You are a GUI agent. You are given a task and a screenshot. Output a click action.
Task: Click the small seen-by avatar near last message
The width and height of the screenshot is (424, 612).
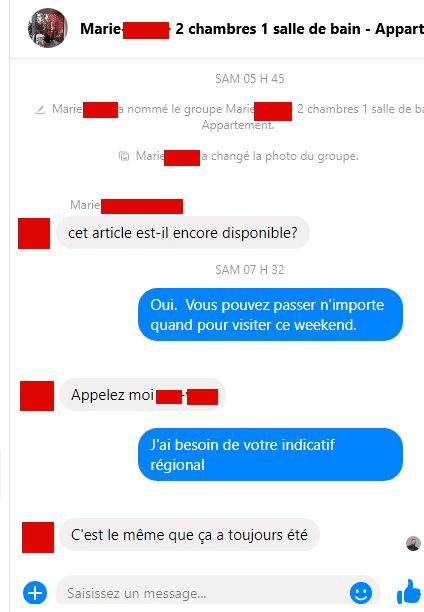pos(413,543)
